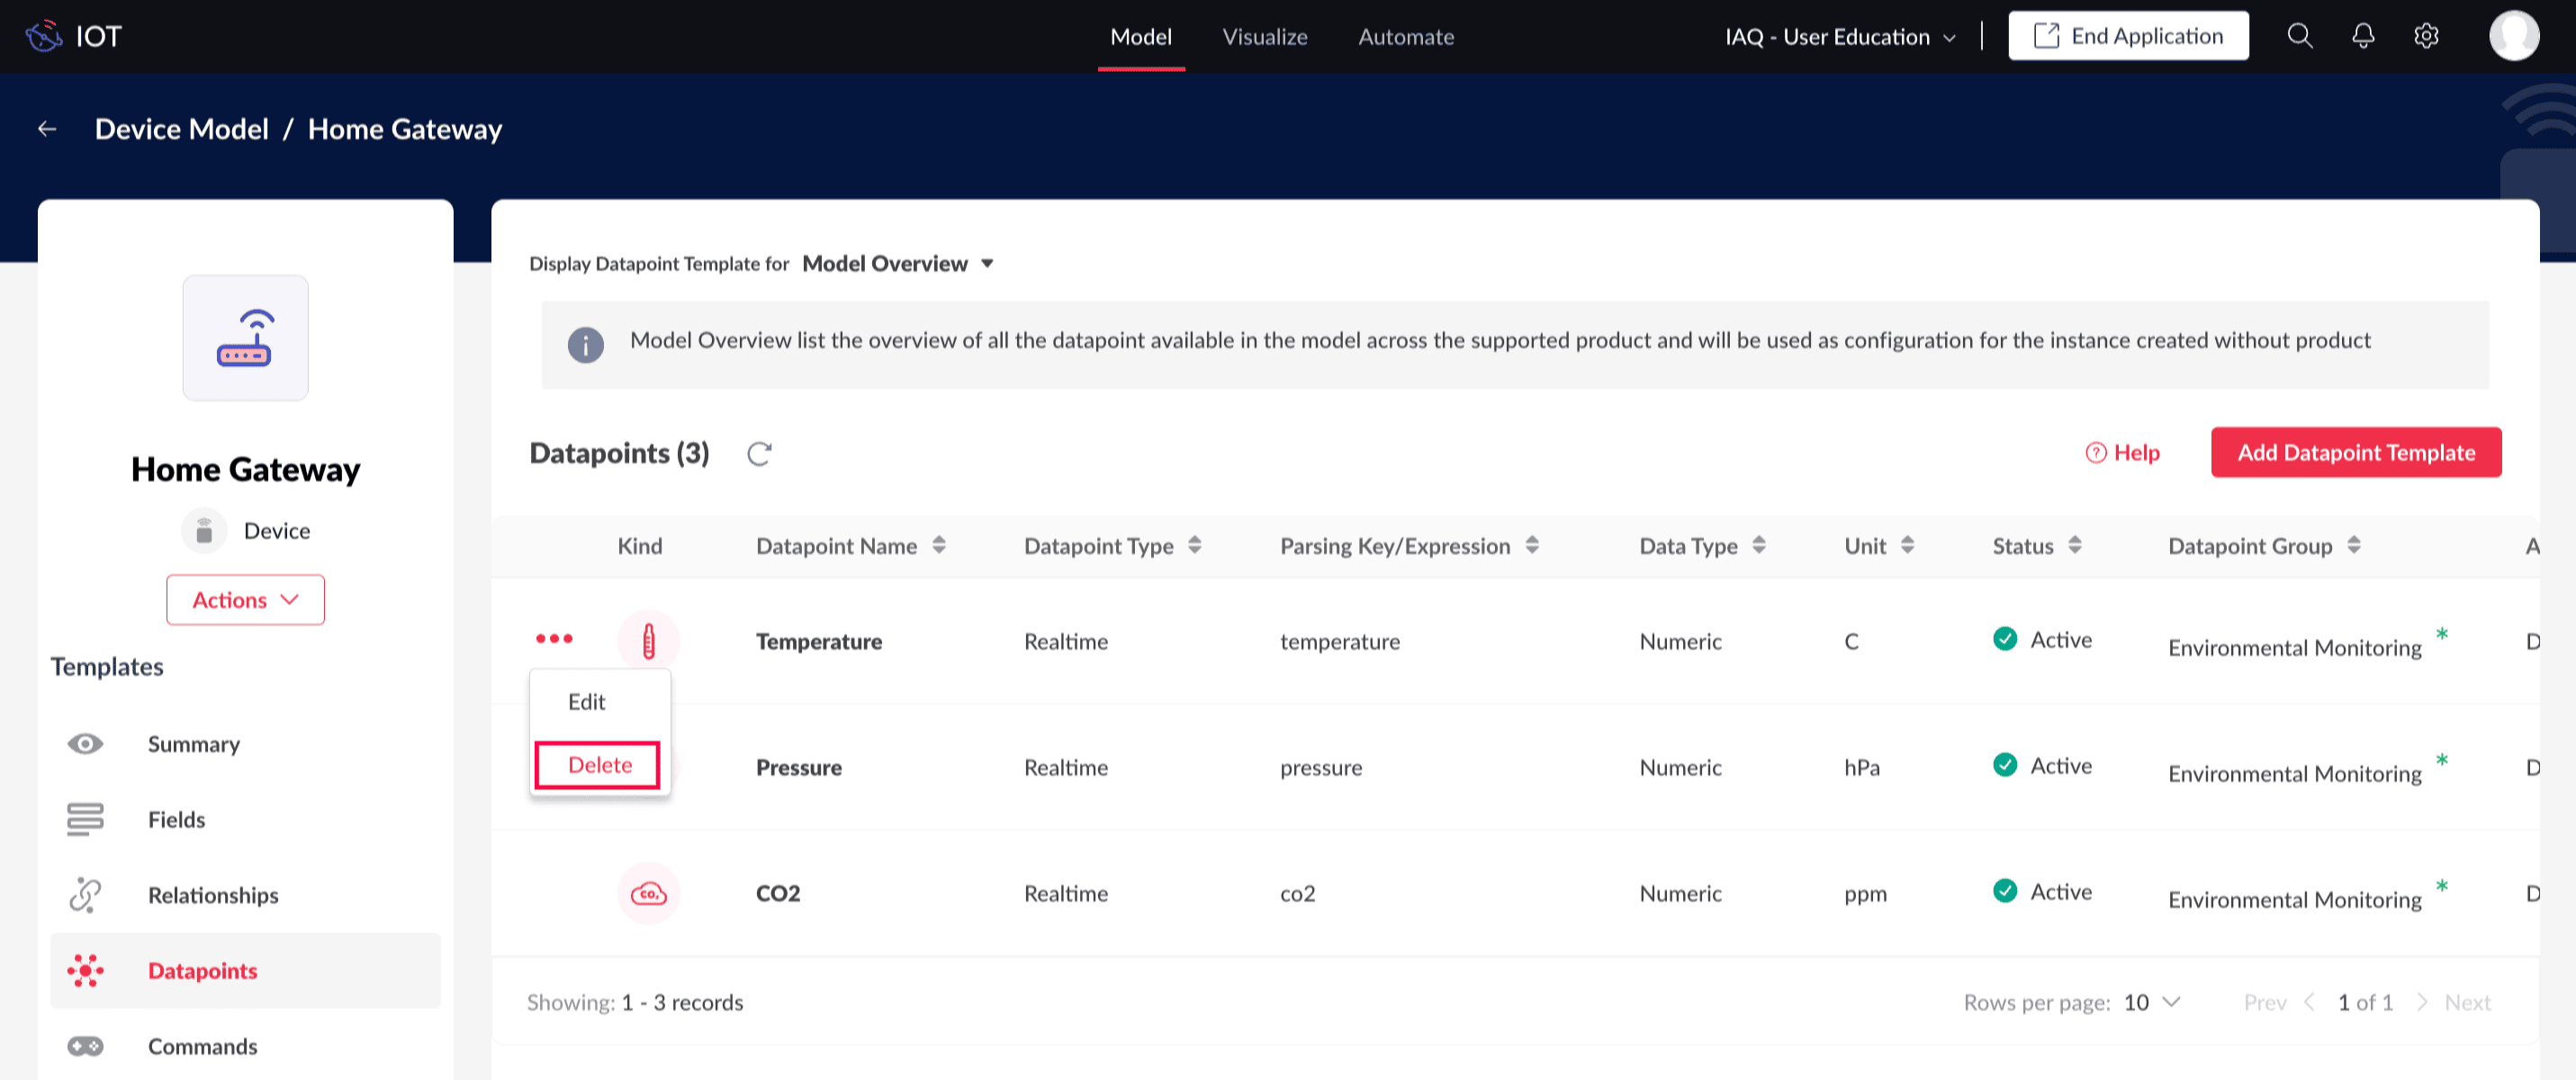Sort by Data Type column
The width and height of the screenshot is (2576, 1080).
click(1758, 546)
